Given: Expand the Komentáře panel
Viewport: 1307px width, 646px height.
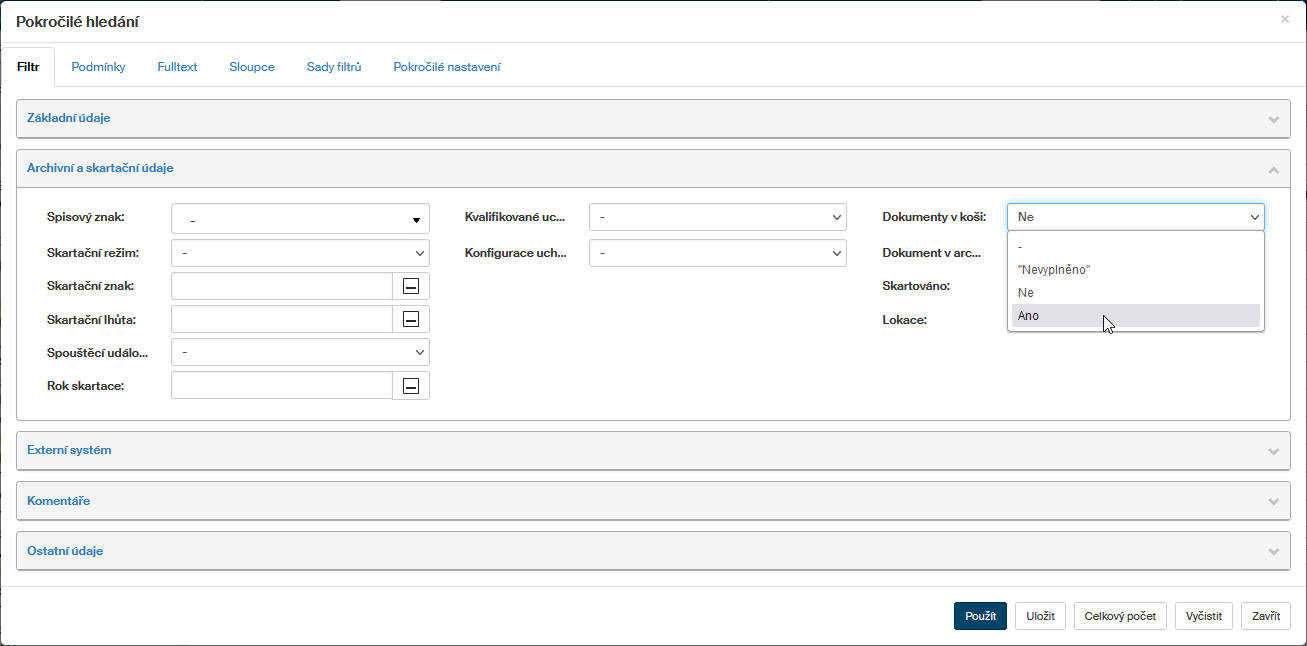Looking at the screenshot, I should click(x=1273, y=501).
